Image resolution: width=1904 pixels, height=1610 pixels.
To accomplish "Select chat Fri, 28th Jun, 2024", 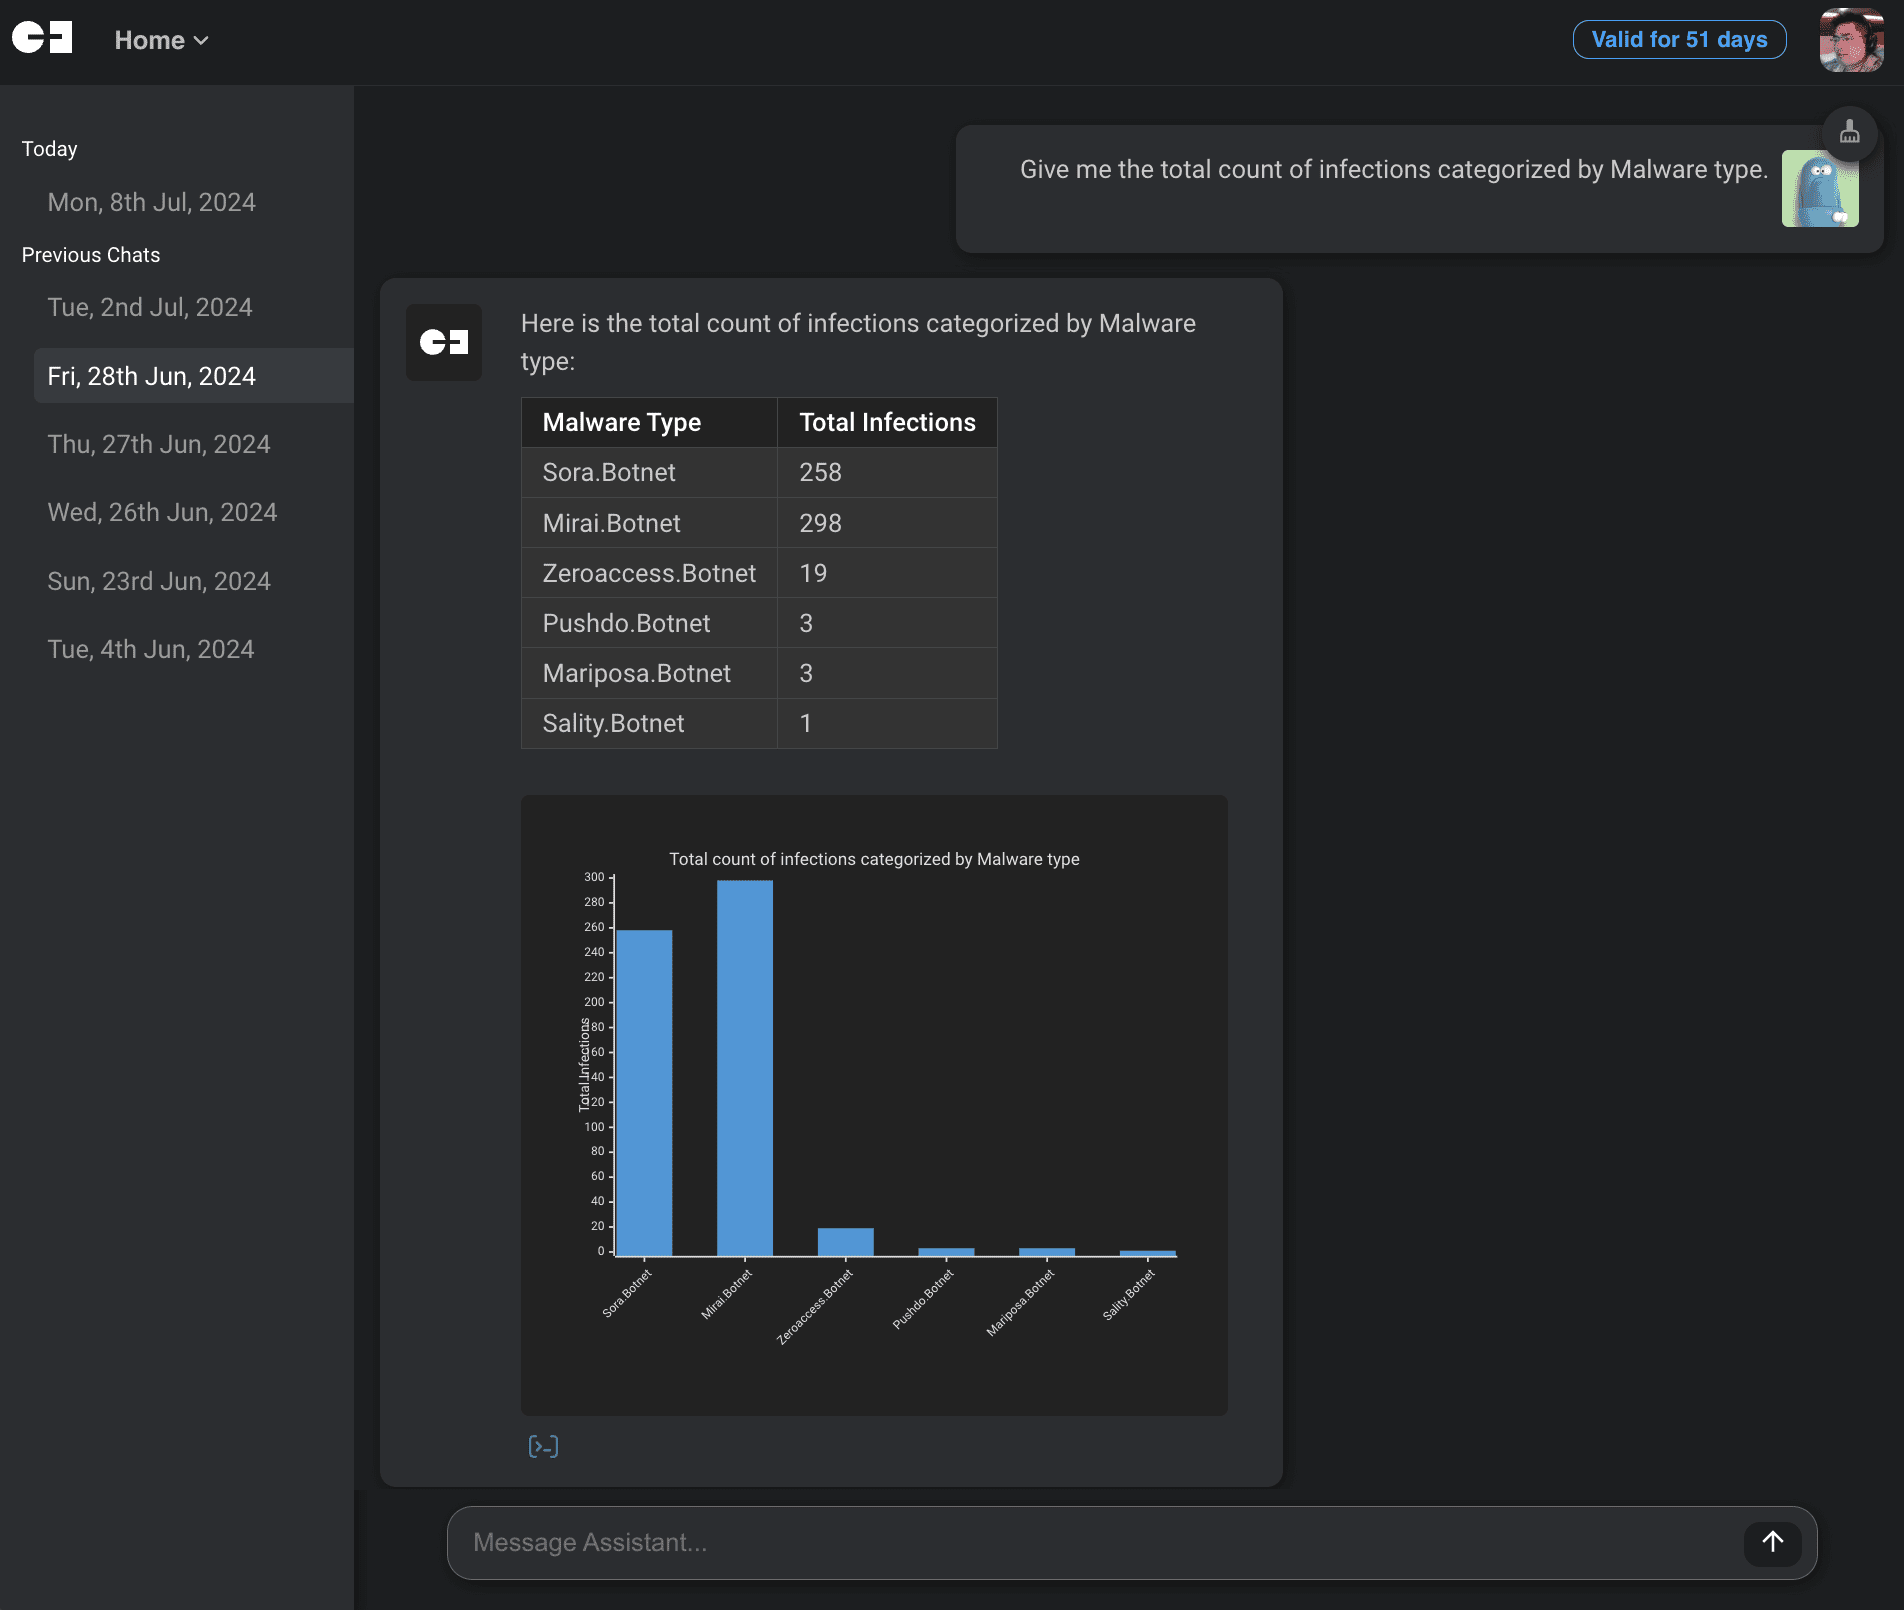I will click(194, 376).
